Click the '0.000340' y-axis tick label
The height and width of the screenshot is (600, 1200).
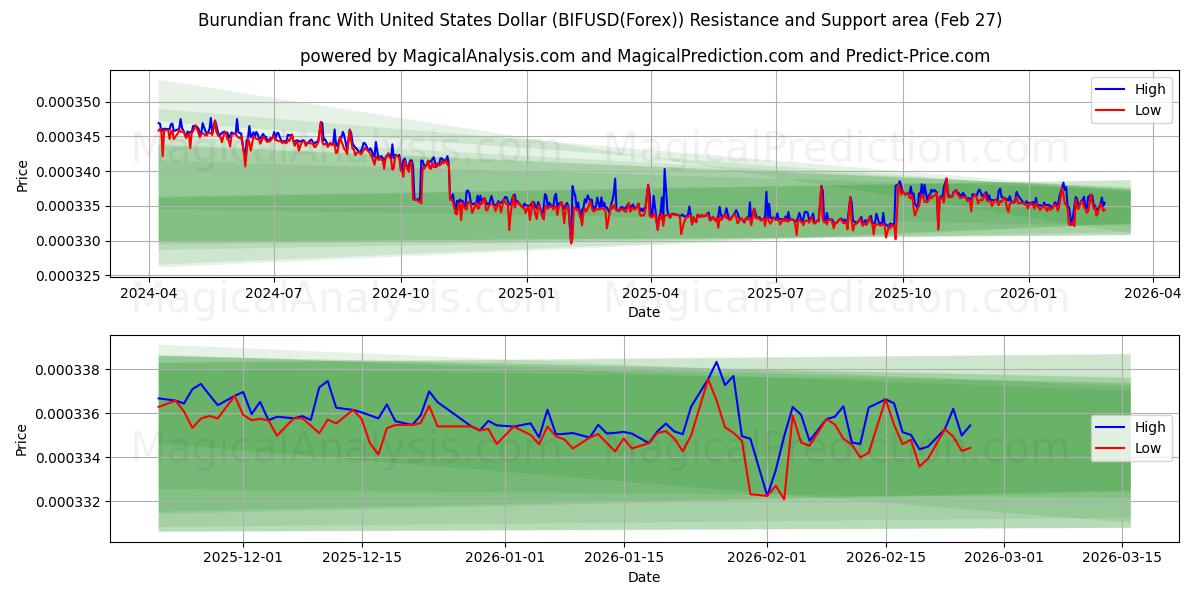(69, 172)
